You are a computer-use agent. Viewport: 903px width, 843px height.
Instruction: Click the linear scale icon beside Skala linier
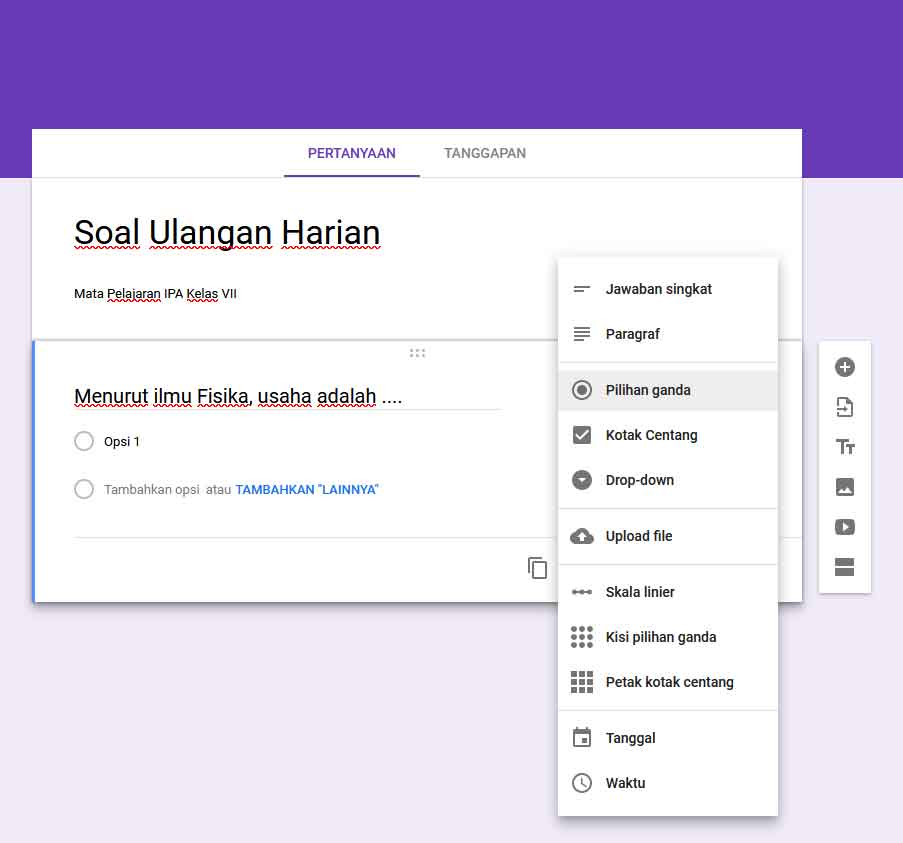582,592
